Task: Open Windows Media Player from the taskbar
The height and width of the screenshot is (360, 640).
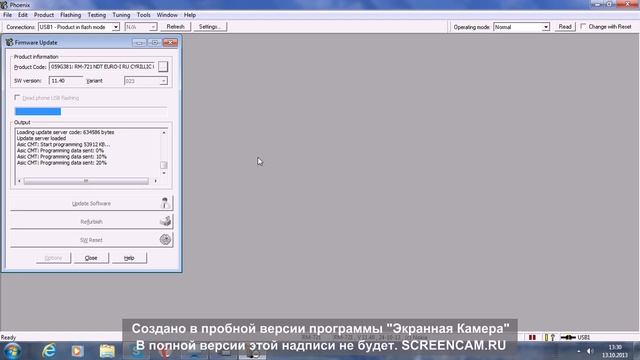Action: pyautogui.click(x=78, y=351)
